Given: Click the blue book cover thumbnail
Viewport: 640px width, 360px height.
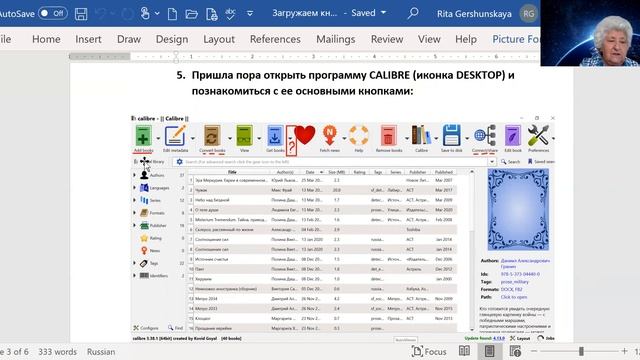Looking at the screenshot, I should (x=518, y=210).
